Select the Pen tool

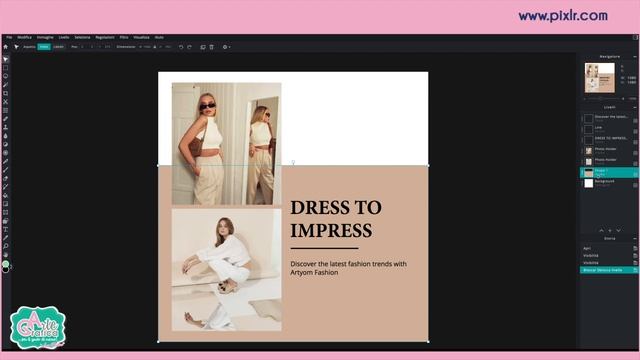pos(5,162)
